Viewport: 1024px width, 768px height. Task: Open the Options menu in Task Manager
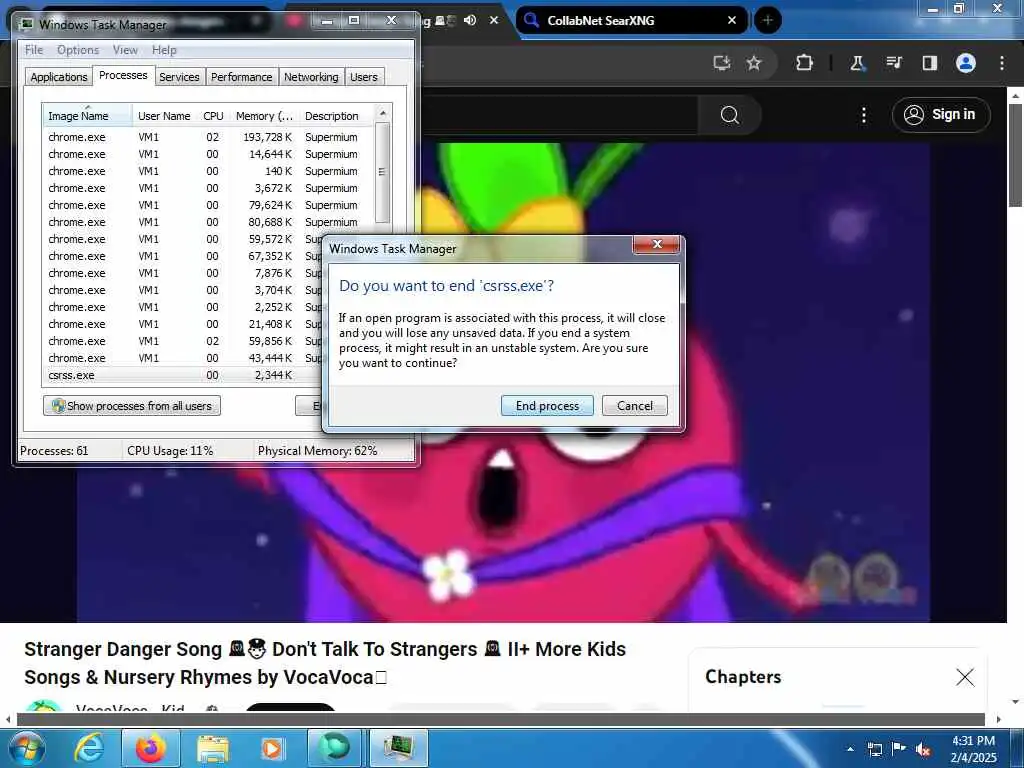[78, 50]
